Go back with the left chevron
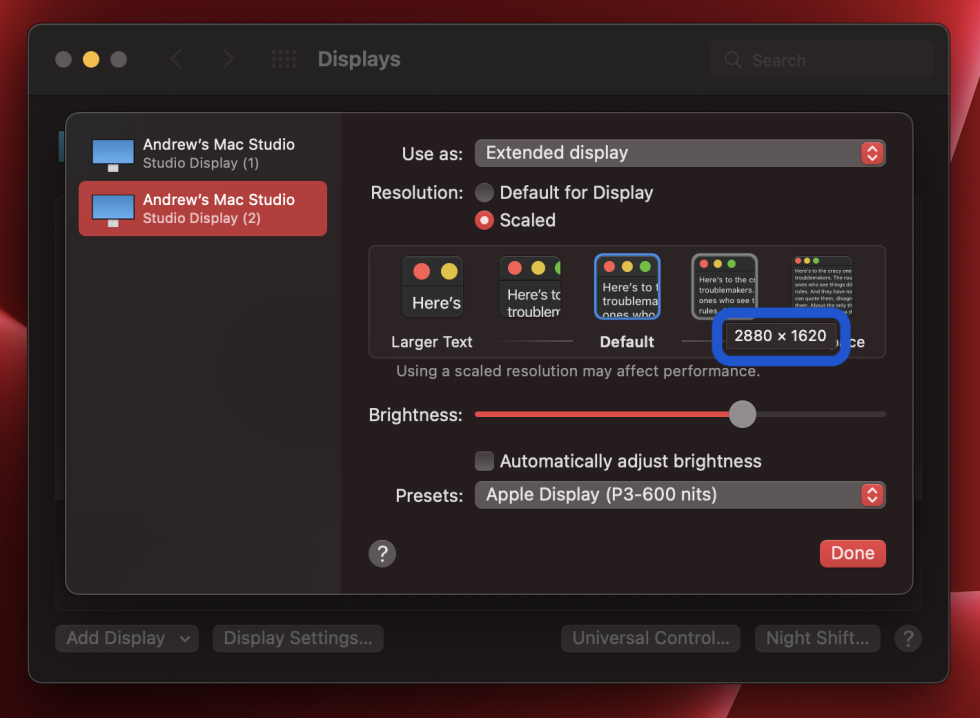Viewport: 980px width, 718px height. (177, 59)
